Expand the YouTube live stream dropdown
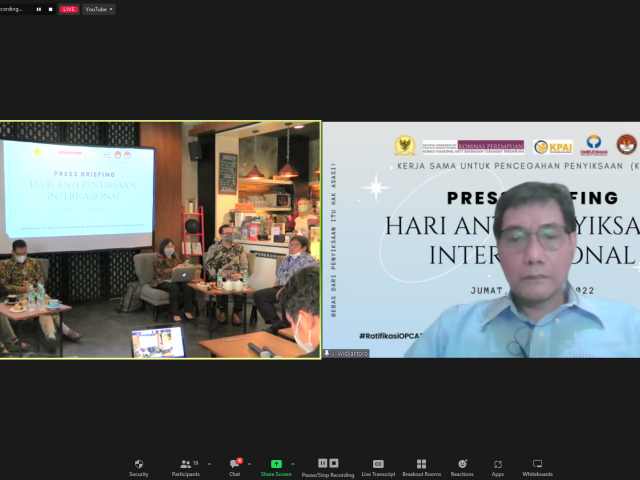The image size is (640, 480). coord(98,9)
